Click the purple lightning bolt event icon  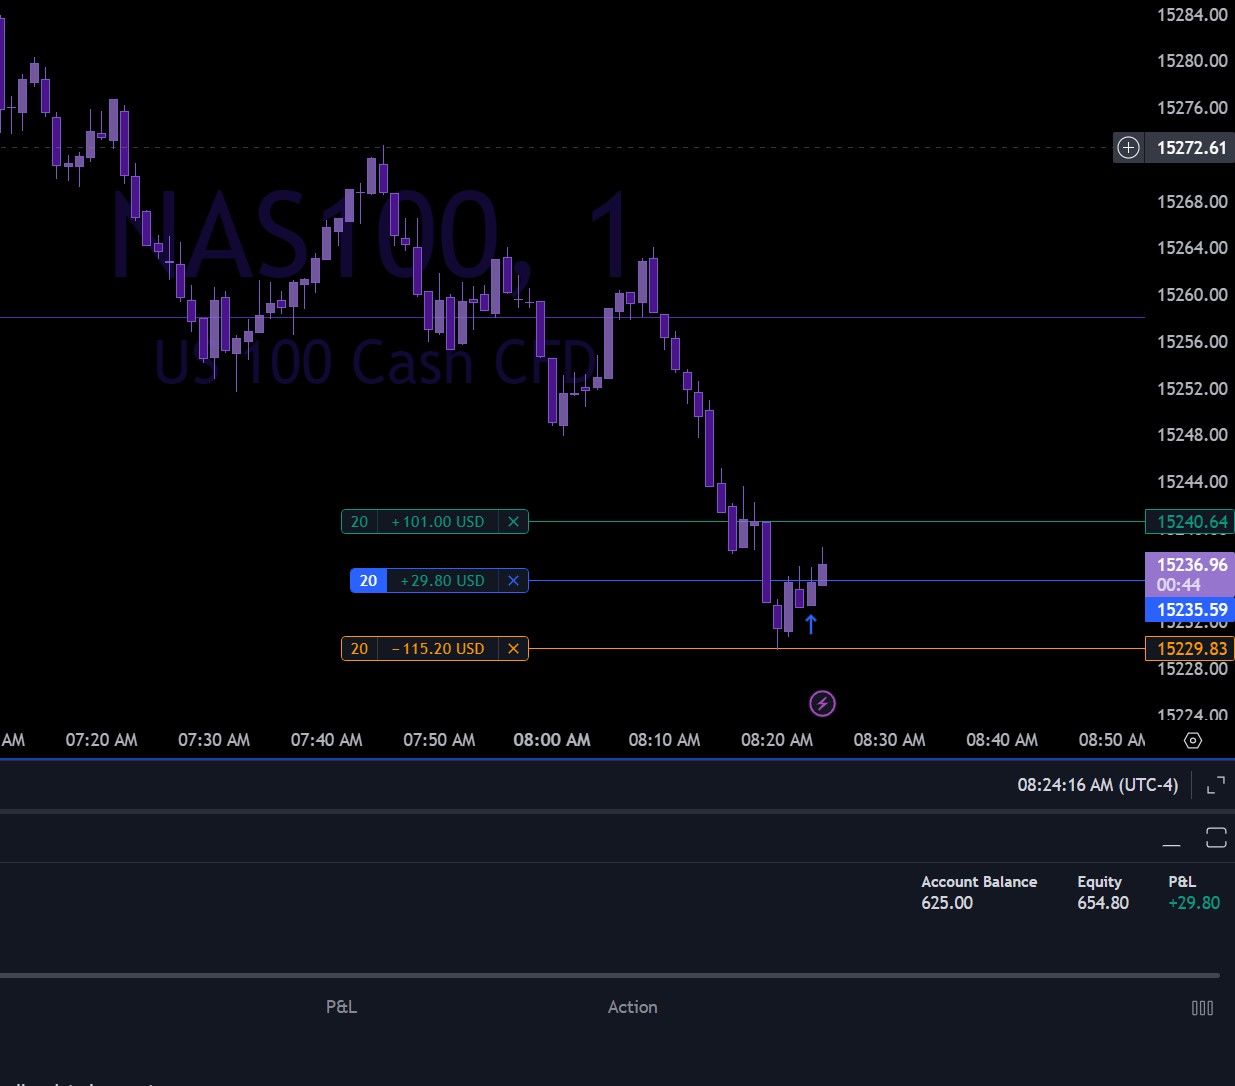[x=822, y=704]
